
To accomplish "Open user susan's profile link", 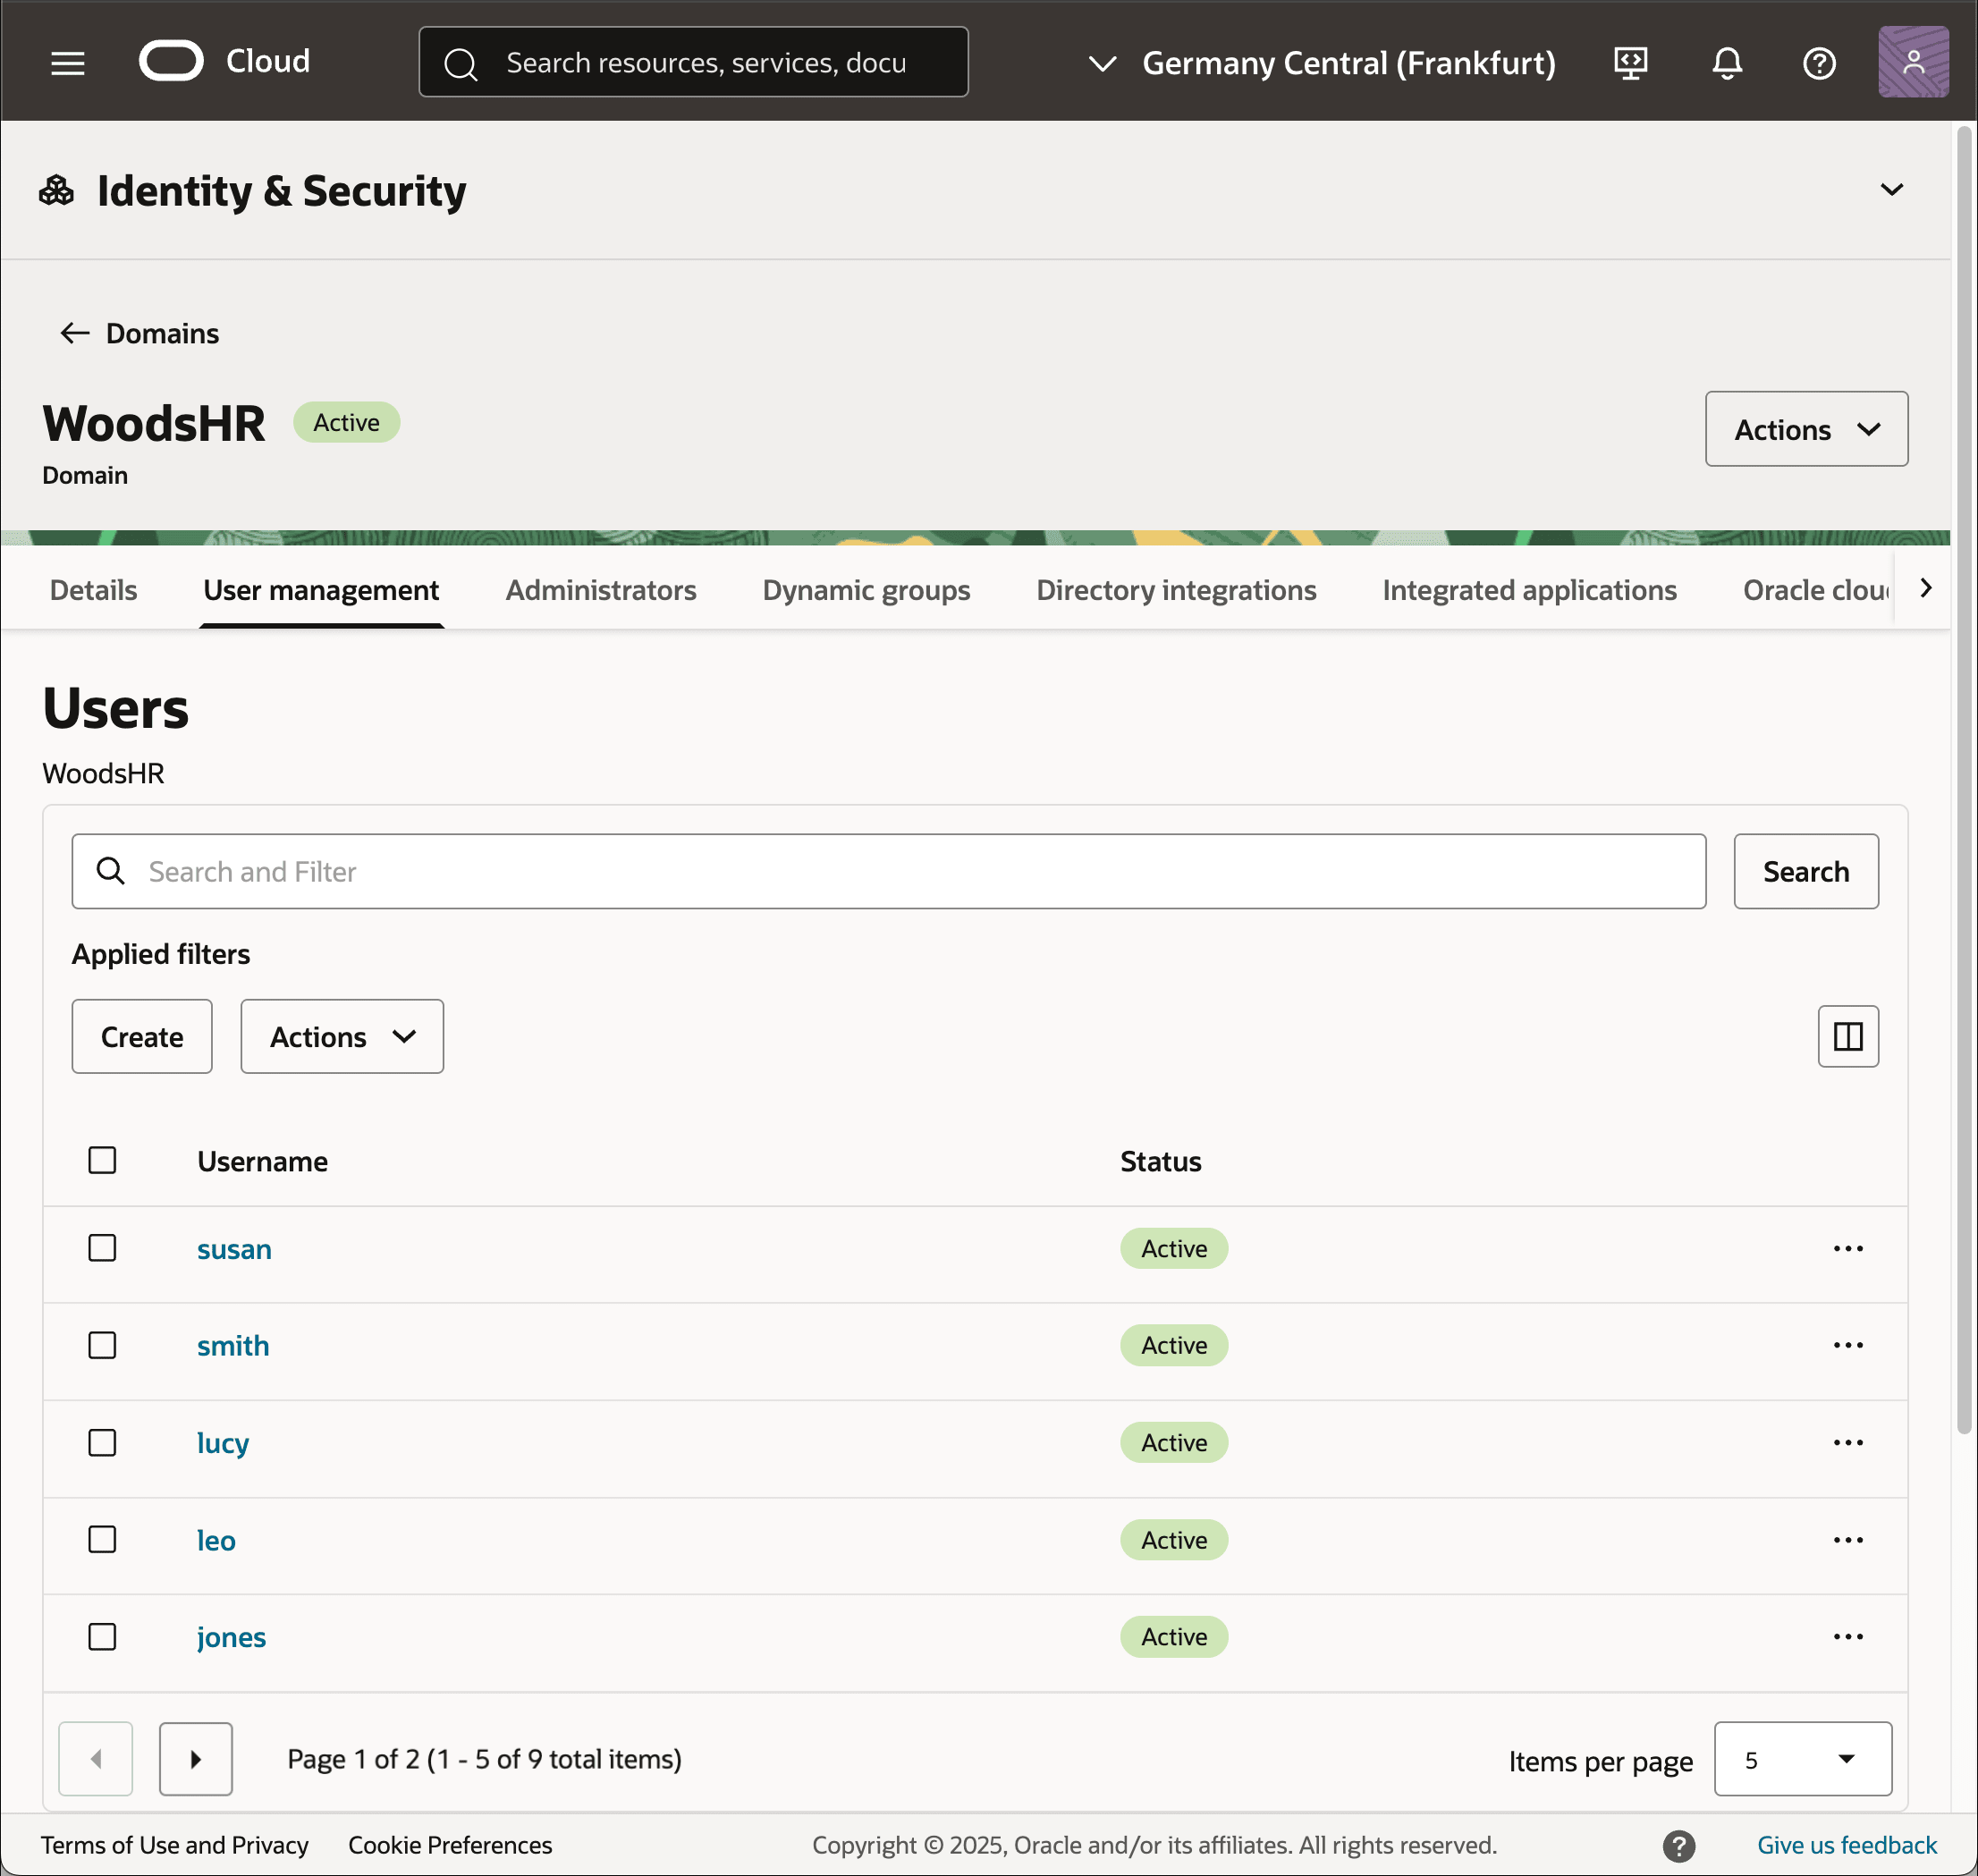I will coord(234,1249).
